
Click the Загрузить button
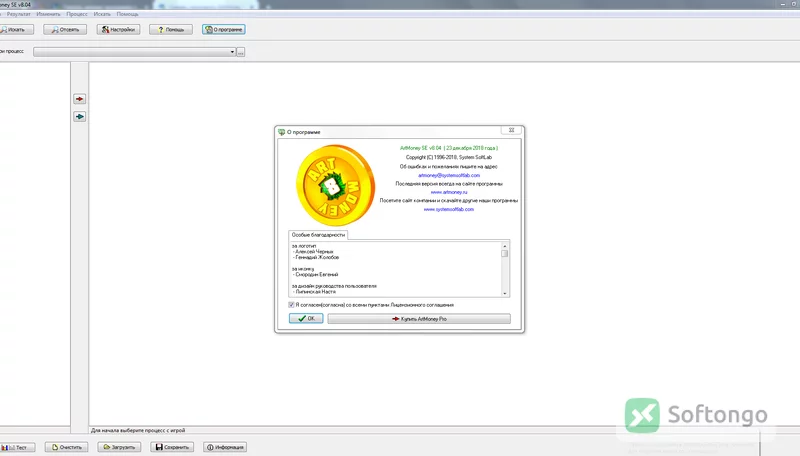point(119,447)
